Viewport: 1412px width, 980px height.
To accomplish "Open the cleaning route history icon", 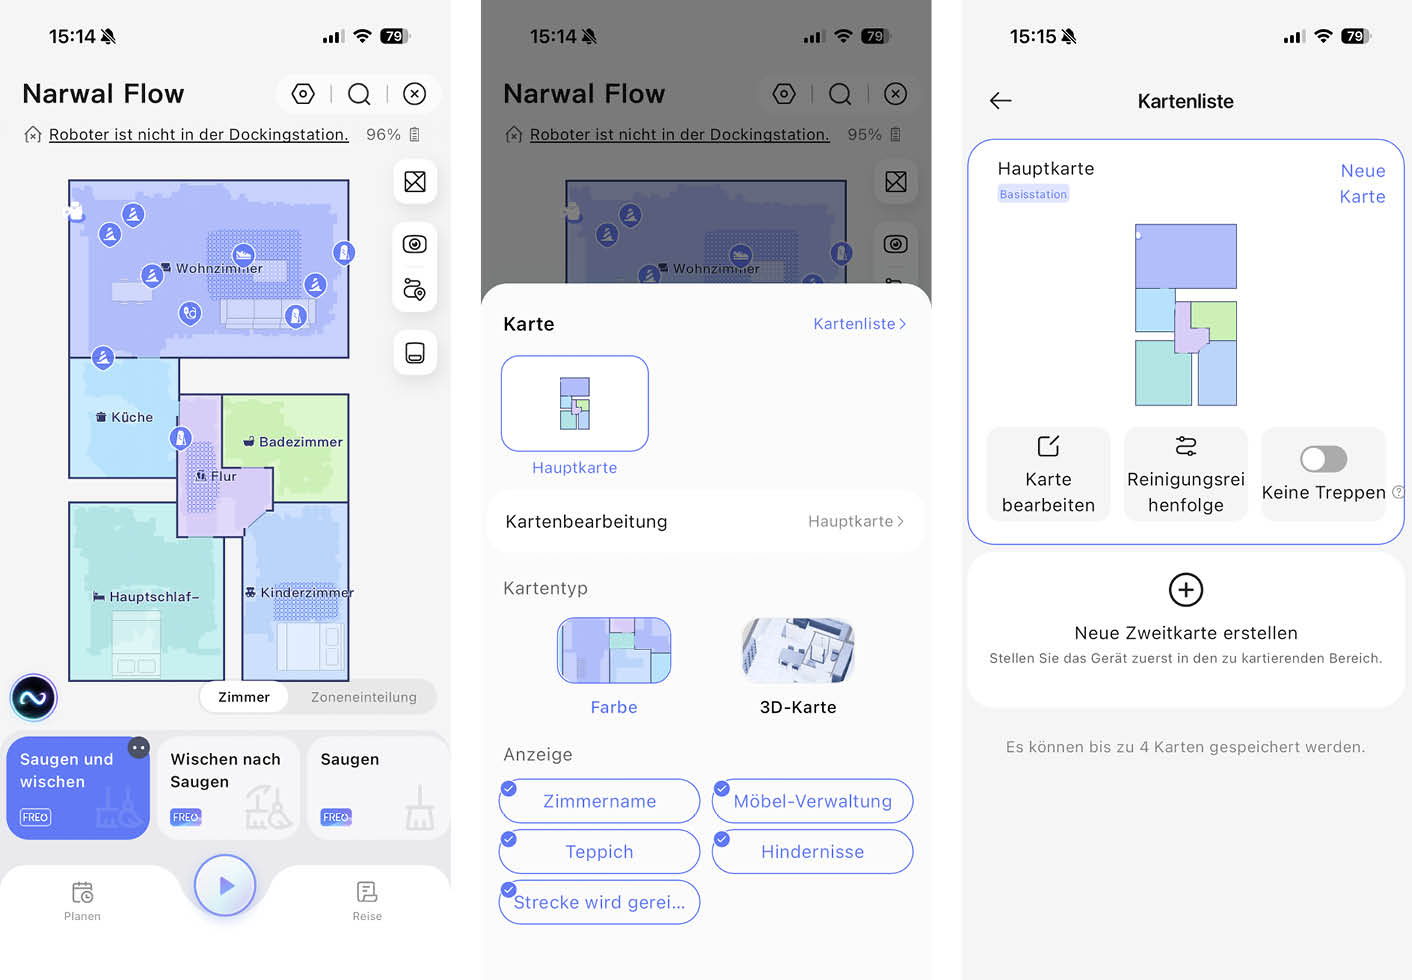I will [x=414, y=290].
